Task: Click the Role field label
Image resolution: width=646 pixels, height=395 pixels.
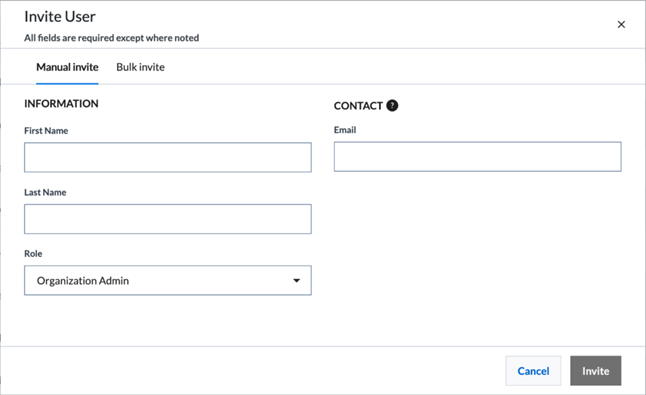Action: pyautogui.click(x=33, y=254)
